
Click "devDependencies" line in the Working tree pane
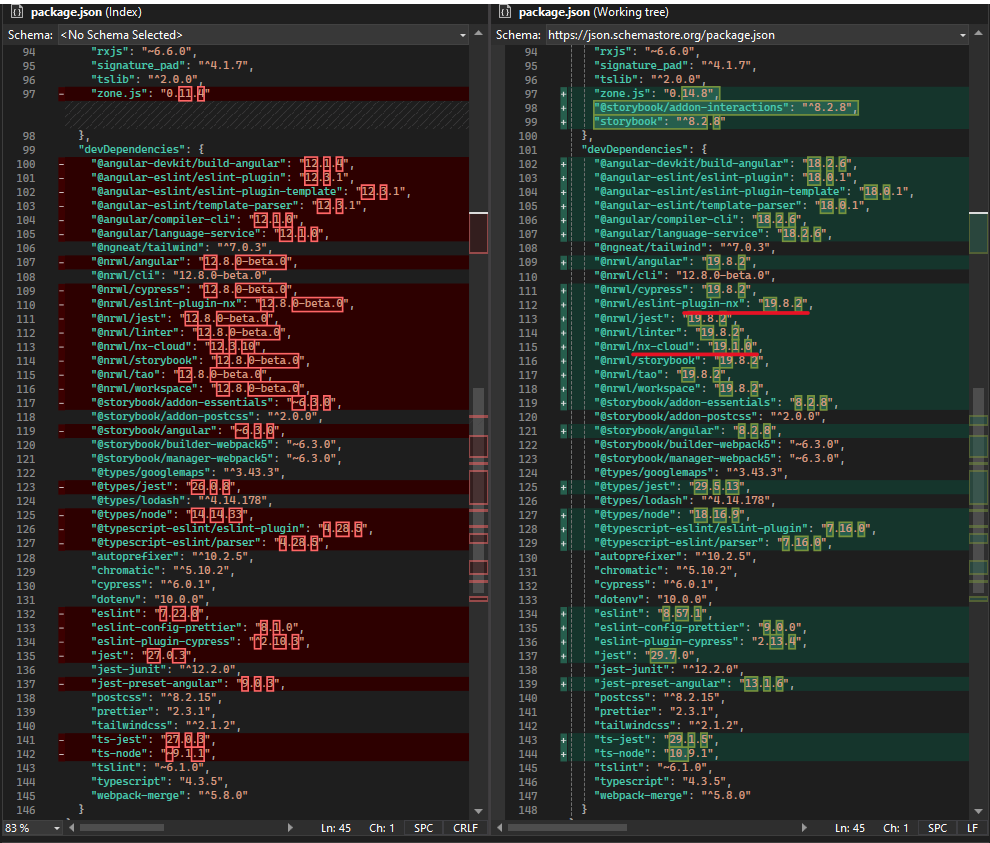coord(644,150)
